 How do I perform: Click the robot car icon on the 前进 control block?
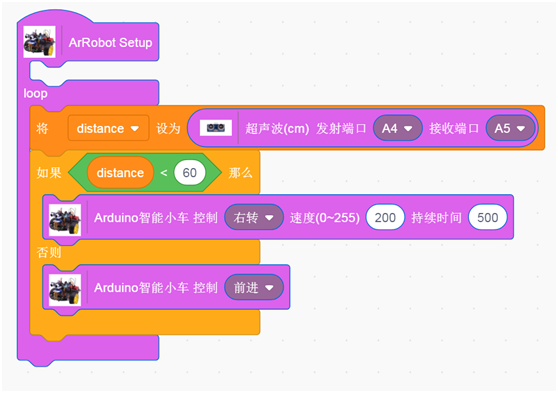[65, 290]
